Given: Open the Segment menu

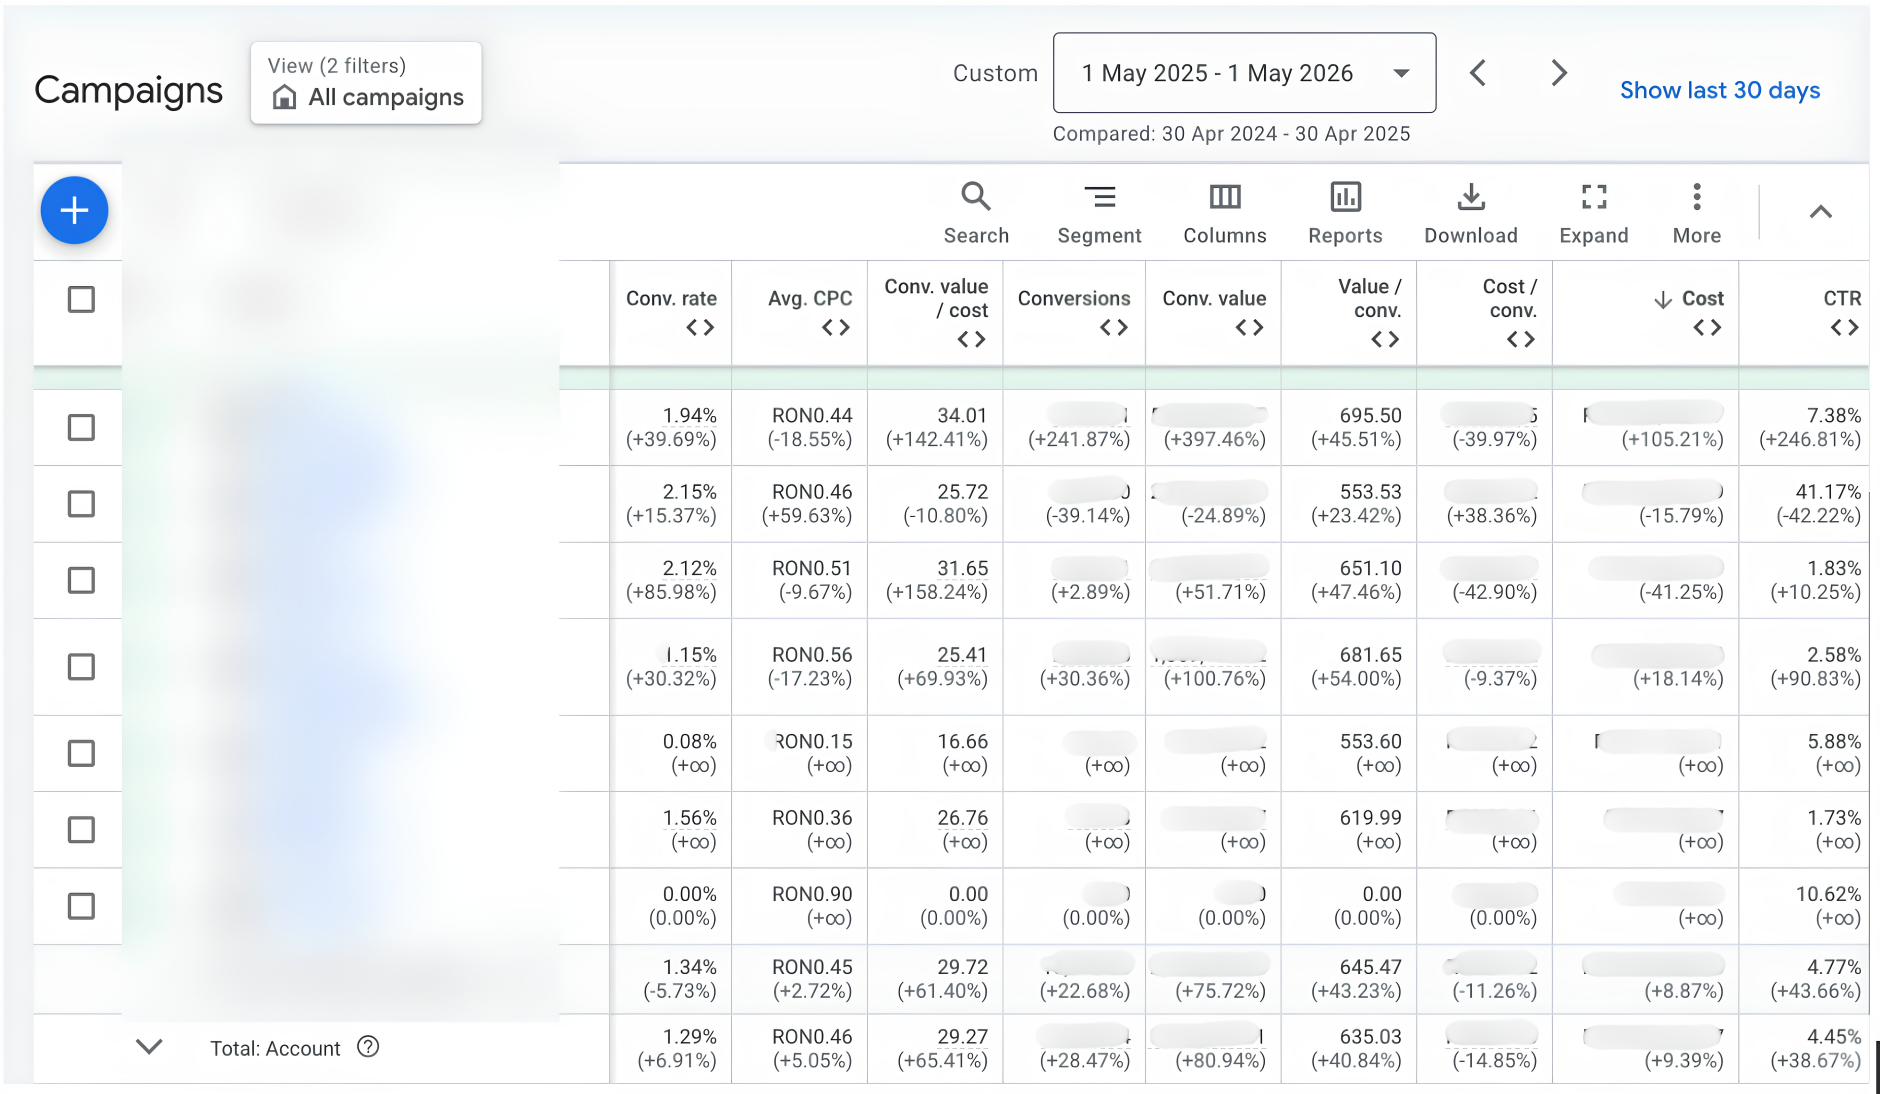Looking at the screenshot, I should point(1099,213).
